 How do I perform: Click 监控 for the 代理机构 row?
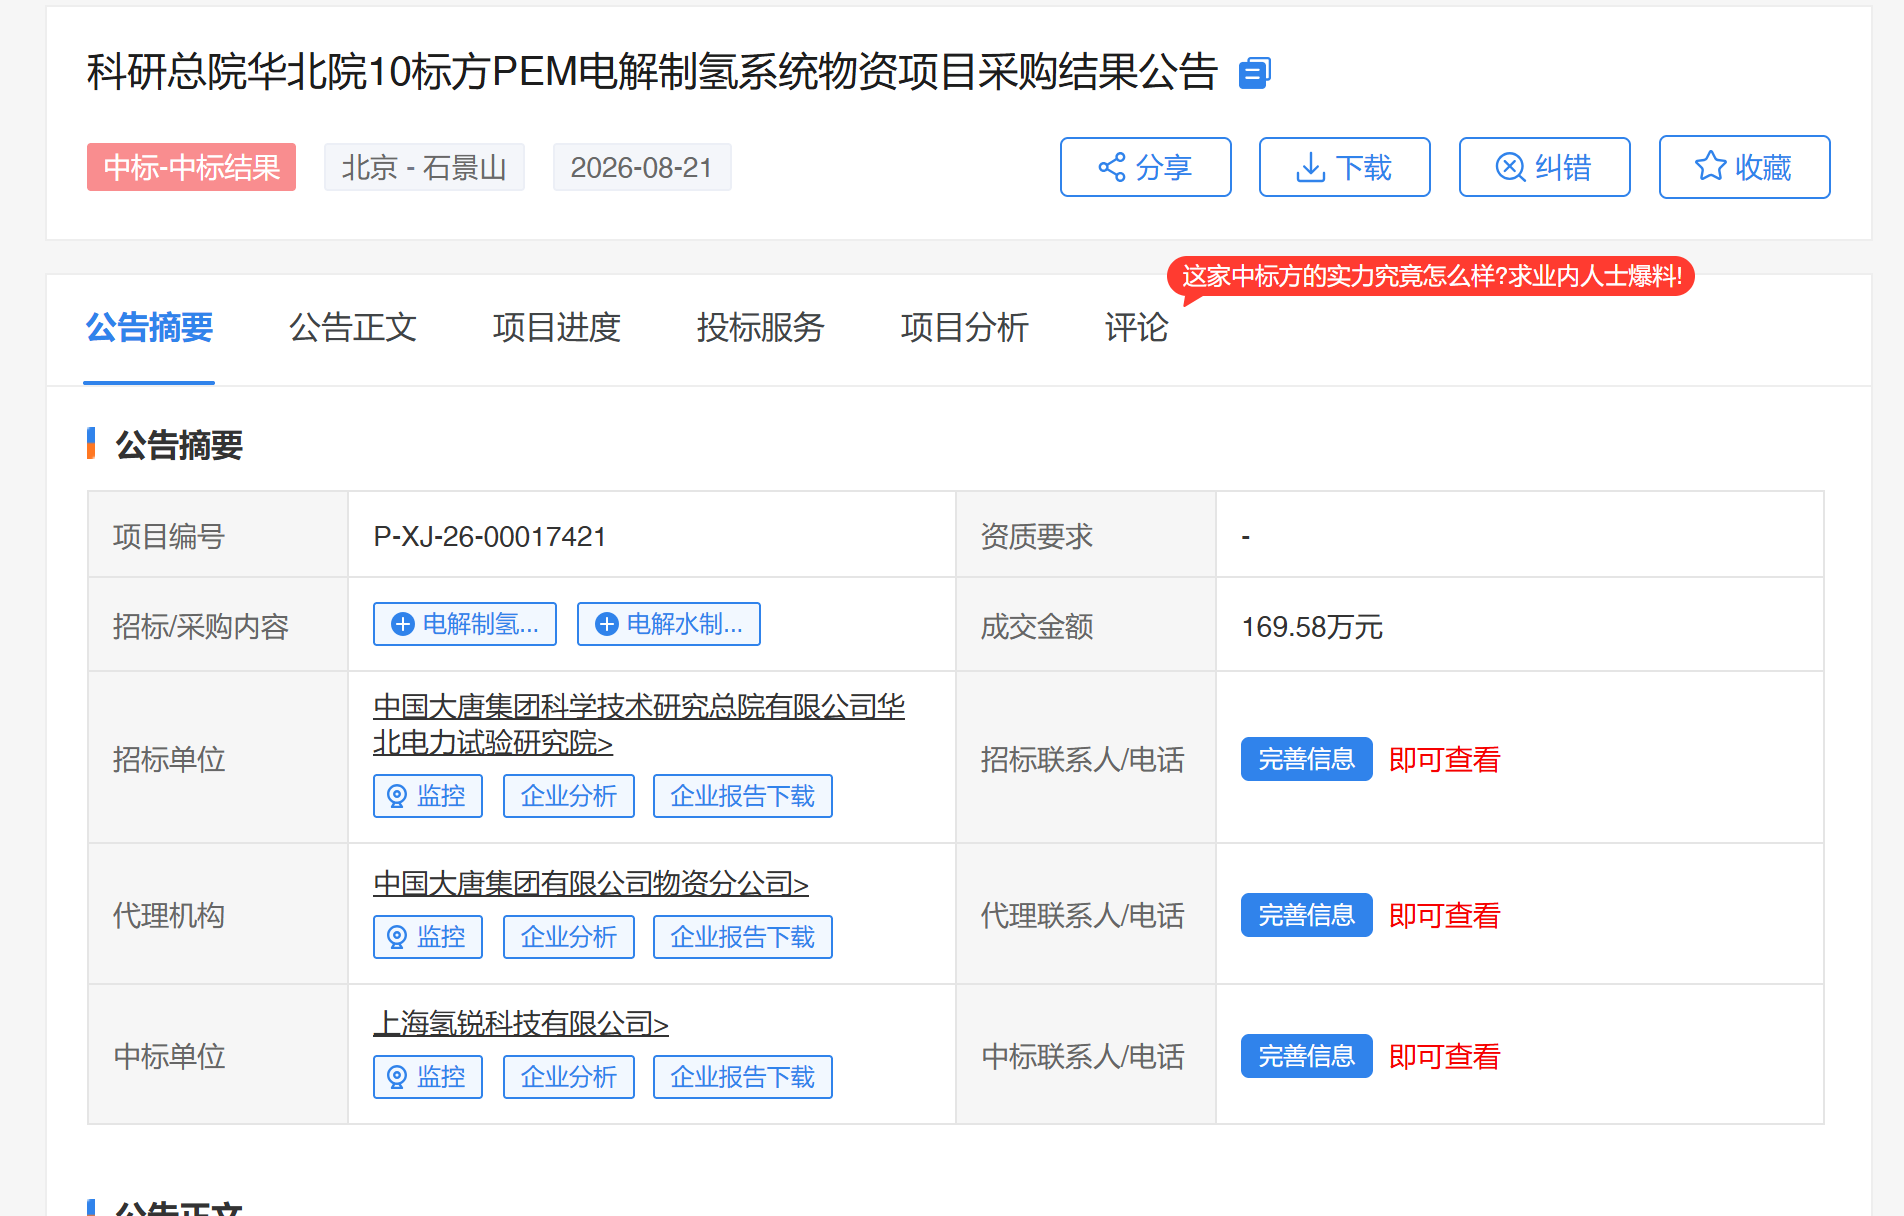(428, 937)
